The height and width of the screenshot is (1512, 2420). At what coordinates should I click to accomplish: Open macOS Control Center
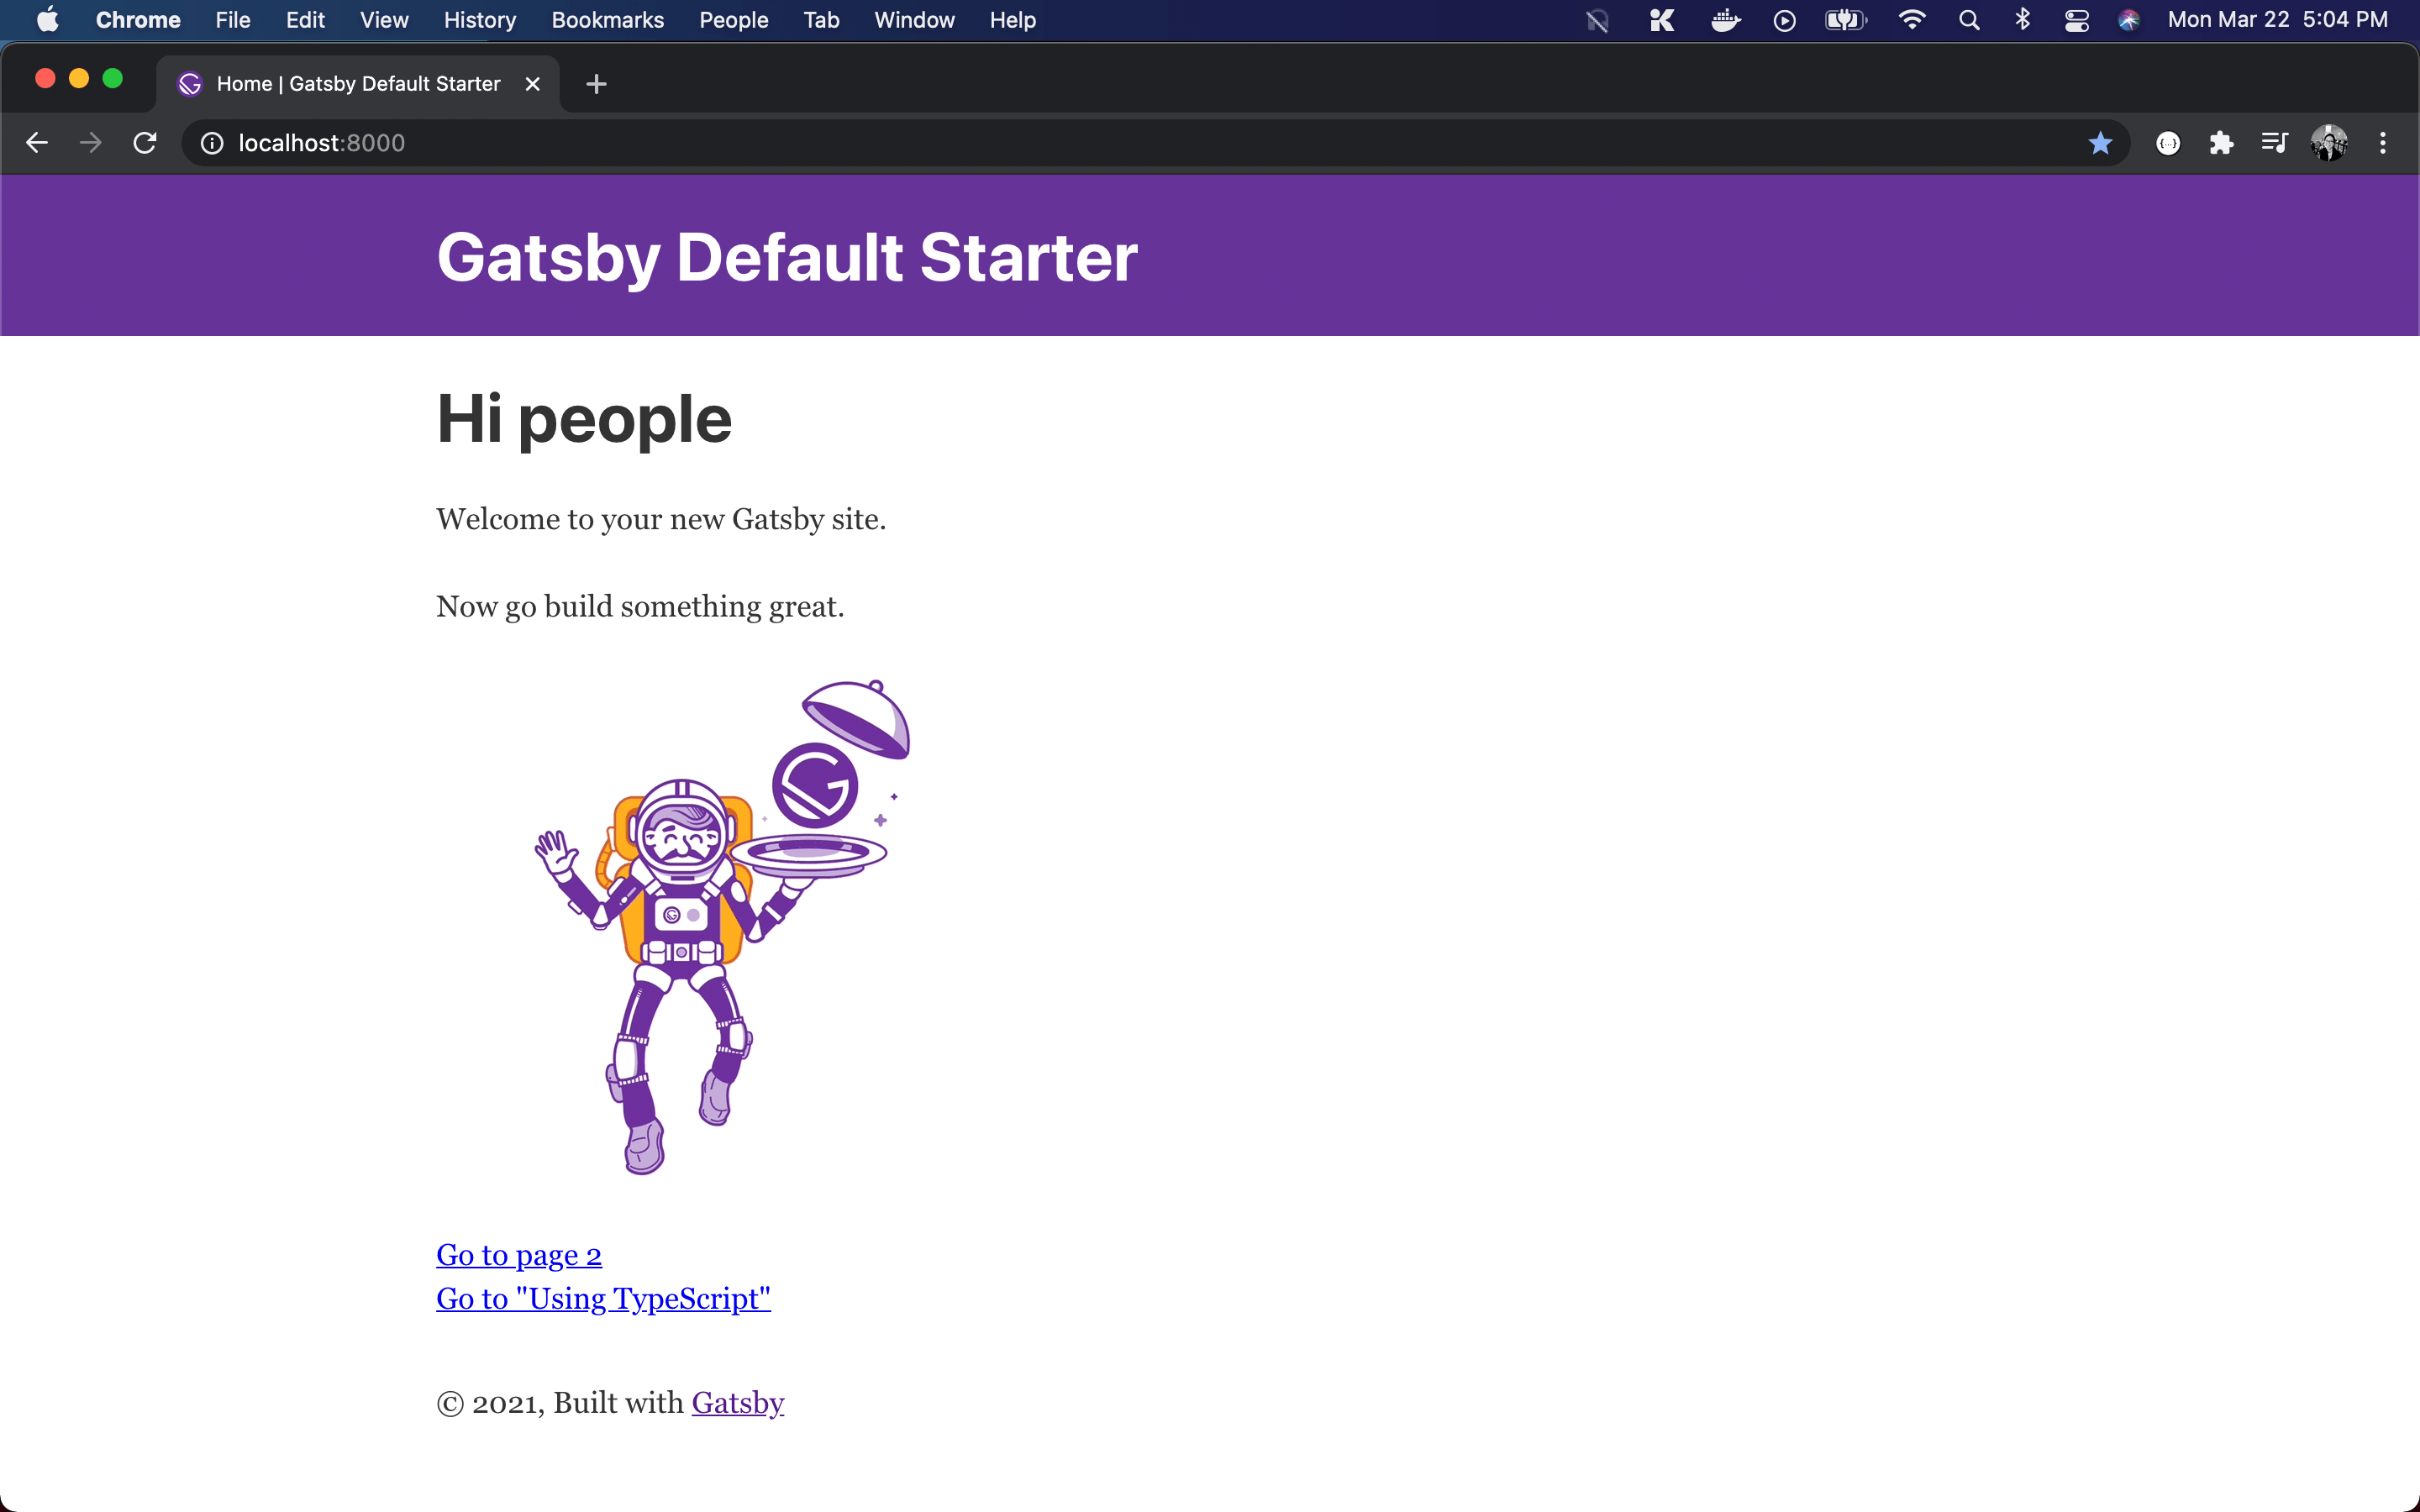pos(2076,20)
